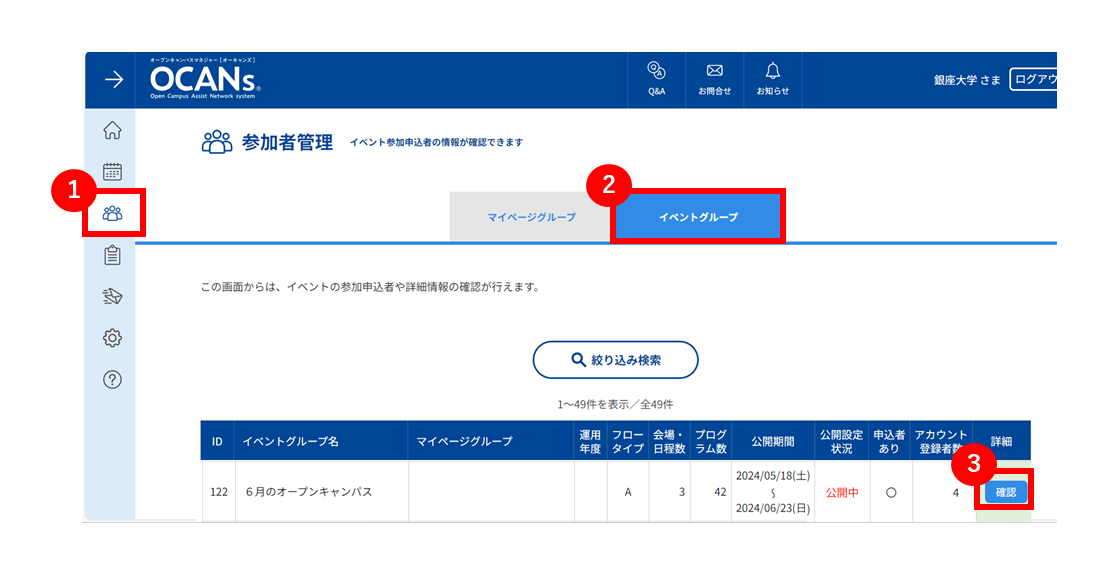Open the お知らせ bell notifications

pos(773,80)
